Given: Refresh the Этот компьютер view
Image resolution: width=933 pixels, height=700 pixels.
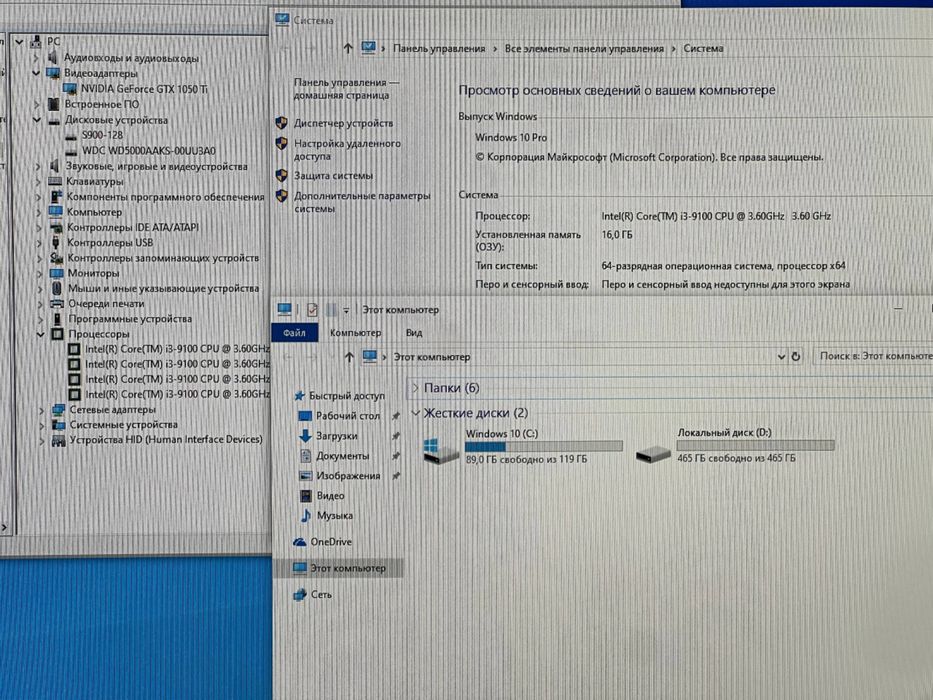Looking at the screenshot, I should (x=796, y=357).
